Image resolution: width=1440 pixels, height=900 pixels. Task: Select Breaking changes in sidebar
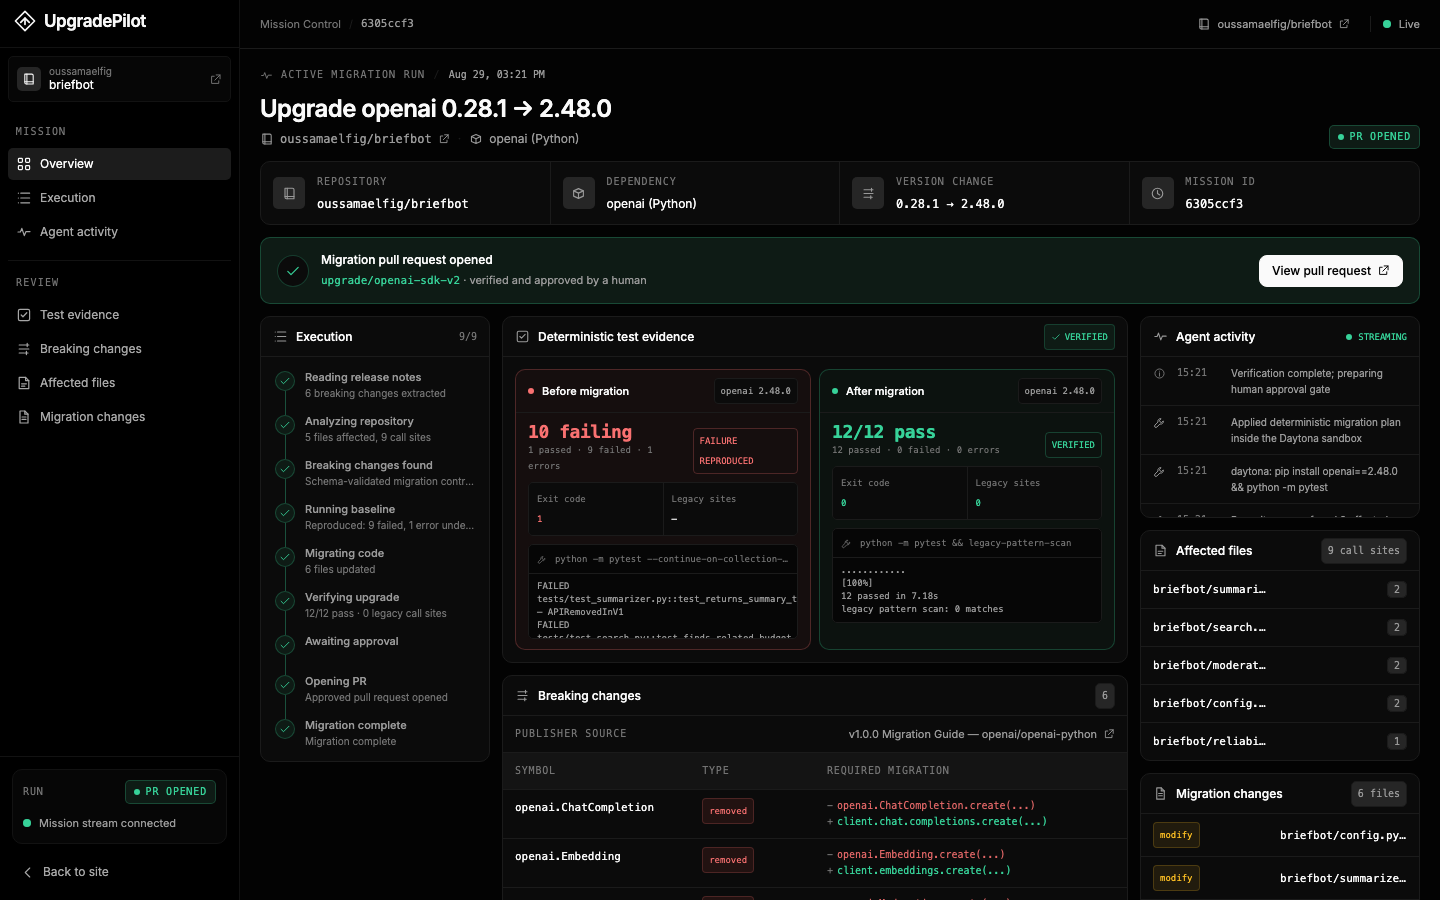(119, 349)
